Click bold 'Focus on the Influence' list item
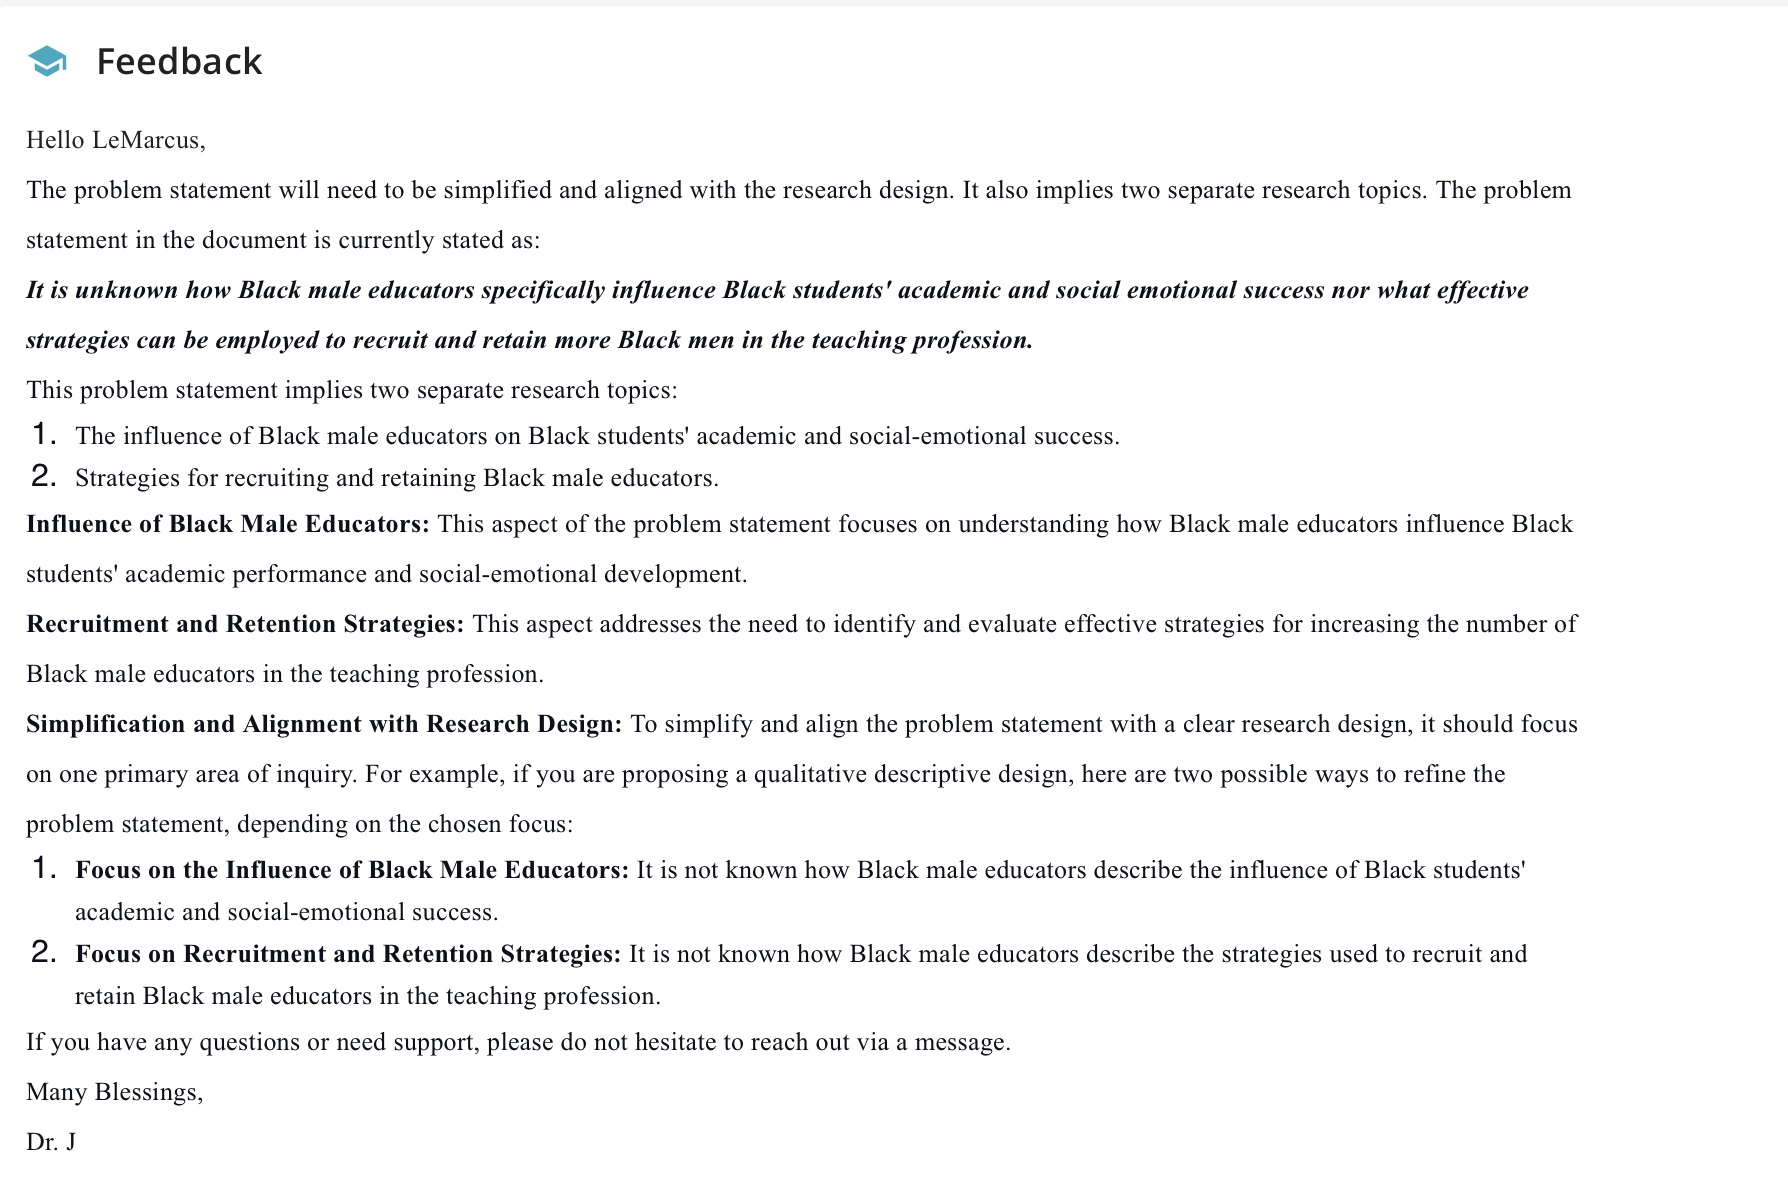This screenshot has height=1178, width=1788. (x=352, y=870)
